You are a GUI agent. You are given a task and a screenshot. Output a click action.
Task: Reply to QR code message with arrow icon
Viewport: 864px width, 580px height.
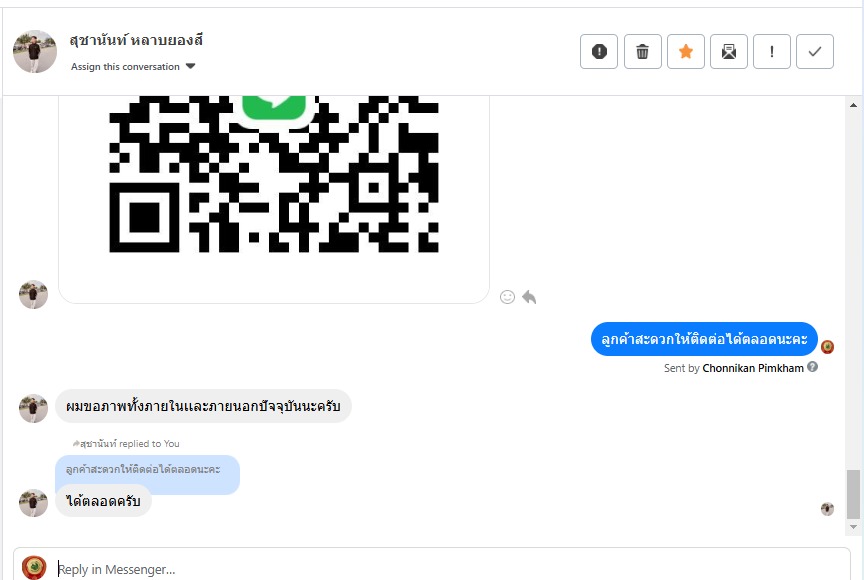529,297
